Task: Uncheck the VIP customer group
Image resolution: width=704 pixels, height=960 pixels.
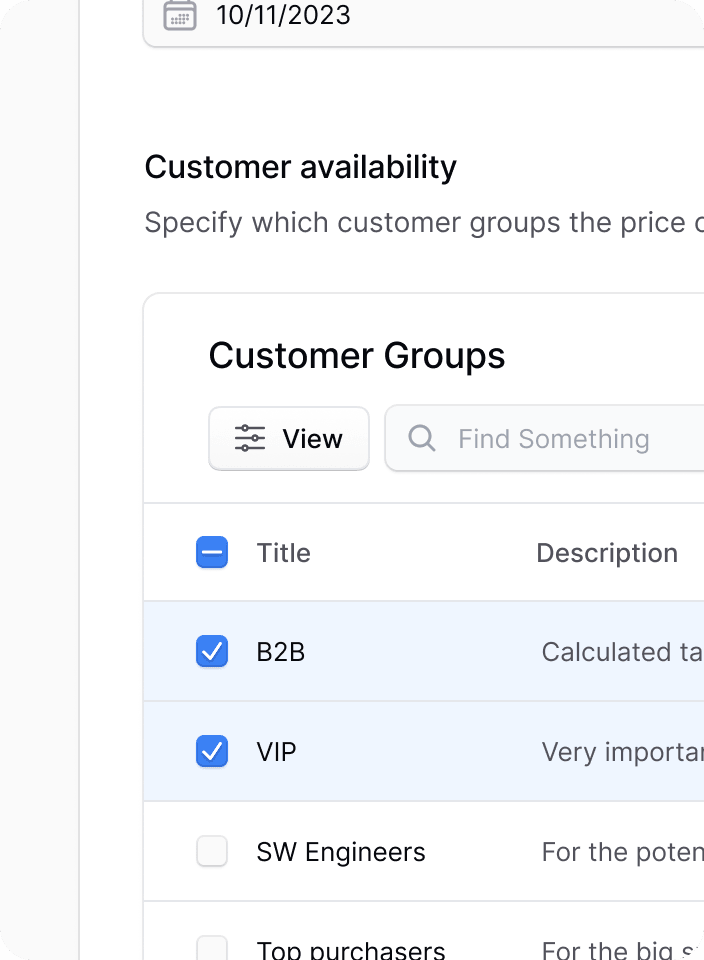Action: click(x=211, y=751)
